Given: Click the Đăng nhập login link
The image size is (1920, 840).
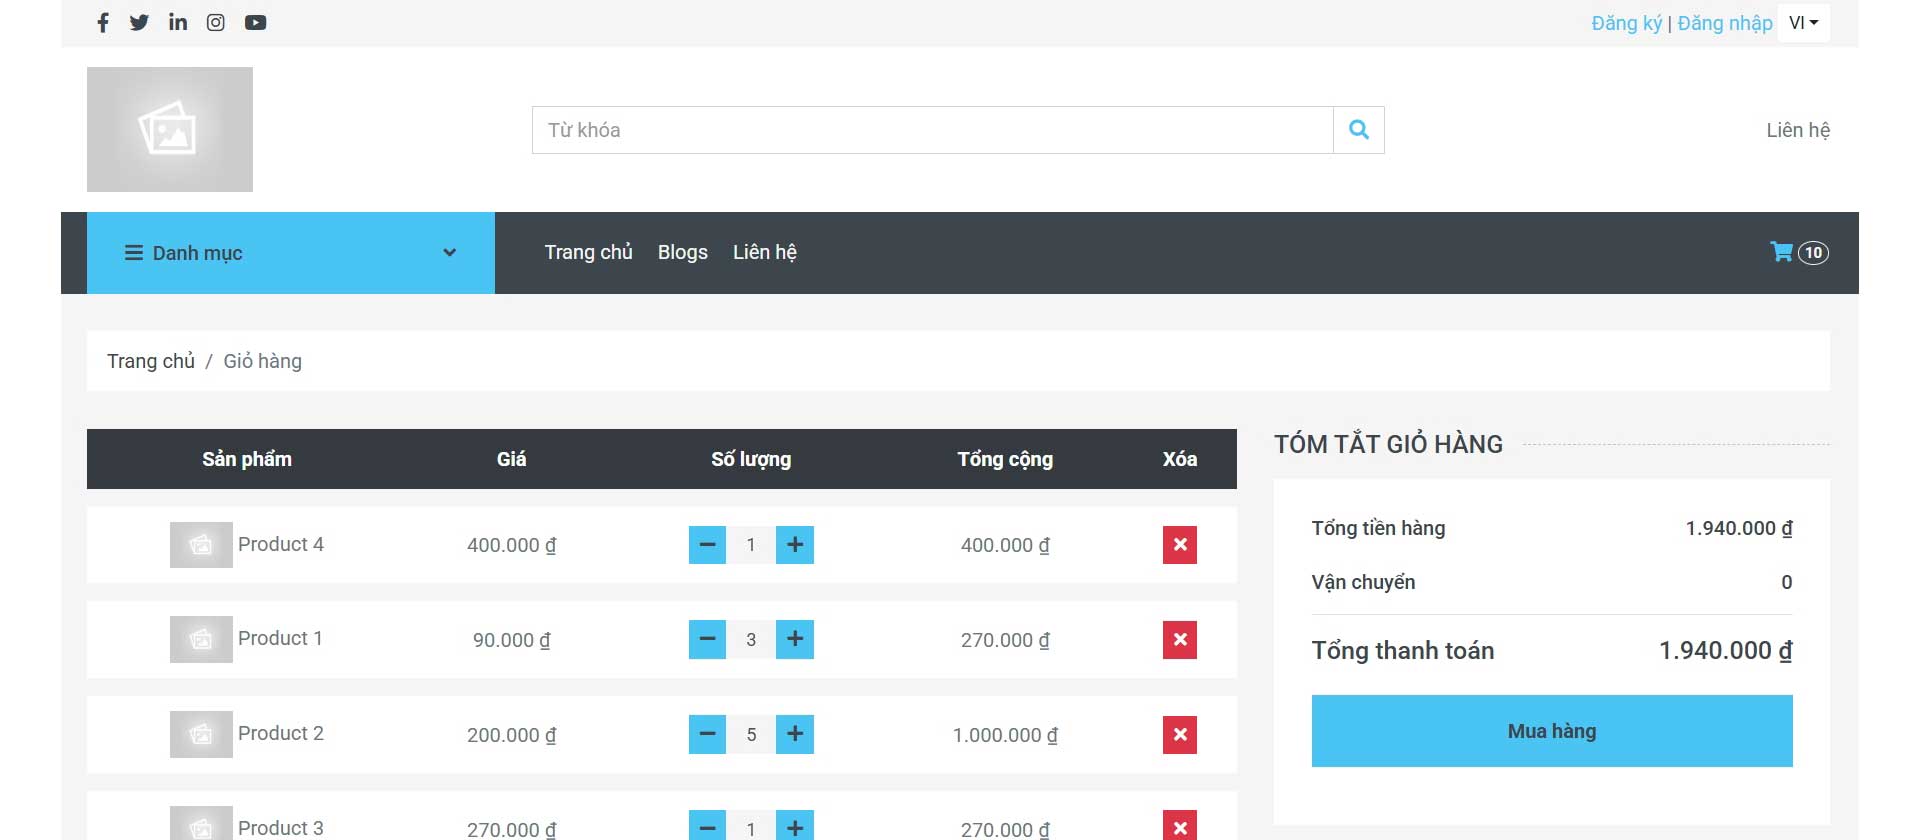Looking at the screenshot, I should [x=1724, y=23].
